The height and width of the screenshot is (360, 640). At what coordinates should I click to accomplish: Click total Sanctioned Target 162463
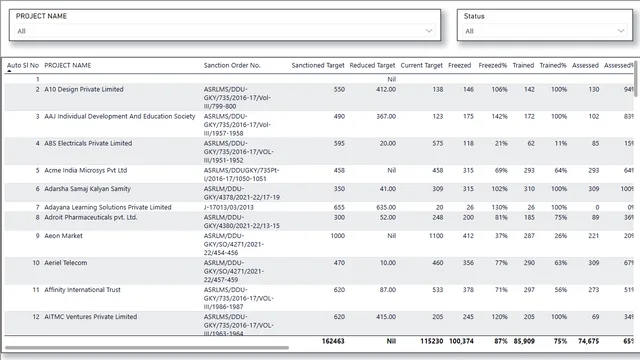click(x=333, y=341)
